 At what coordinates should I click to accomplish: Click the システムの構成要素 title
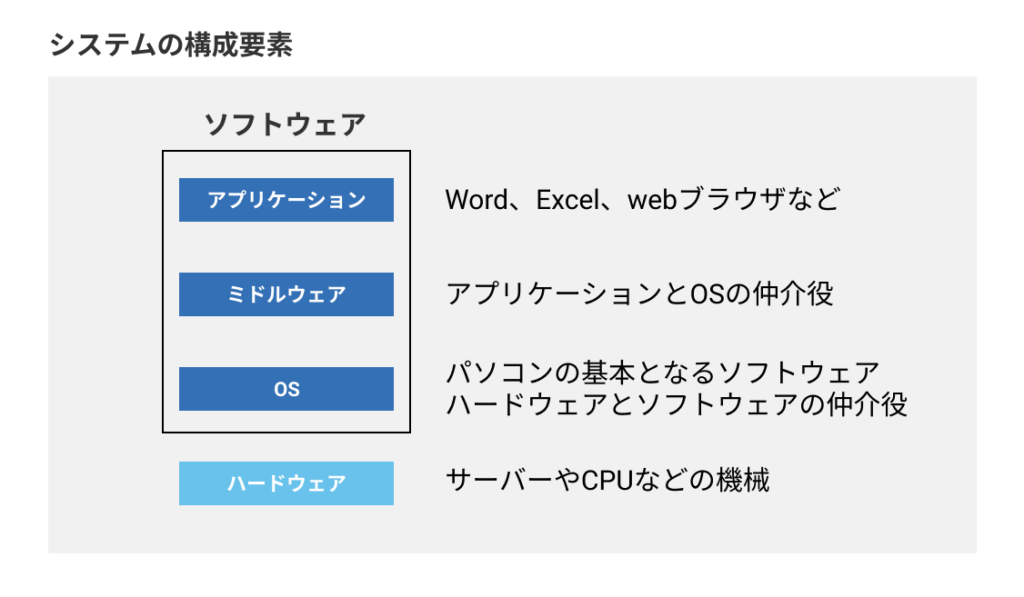[170, 44]
